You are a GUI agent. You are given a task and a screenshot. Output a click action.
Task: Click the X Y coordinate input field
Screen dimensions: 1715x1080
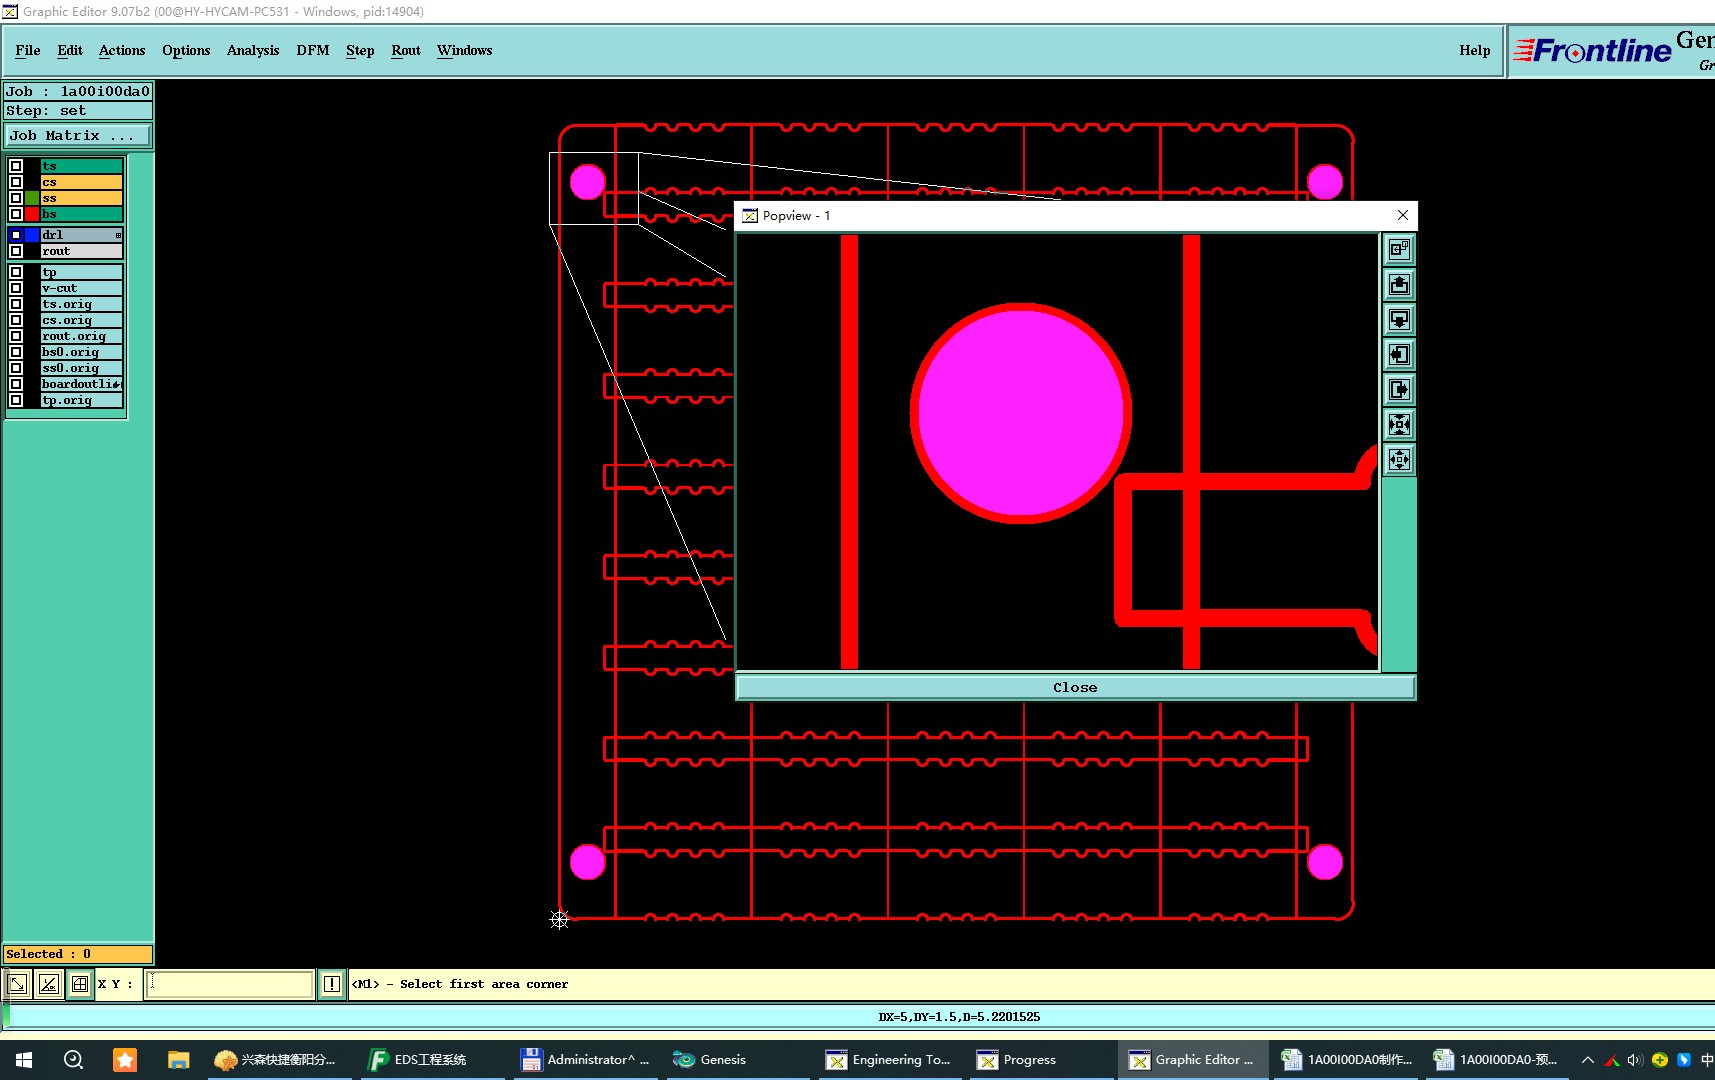click(230, 984)
